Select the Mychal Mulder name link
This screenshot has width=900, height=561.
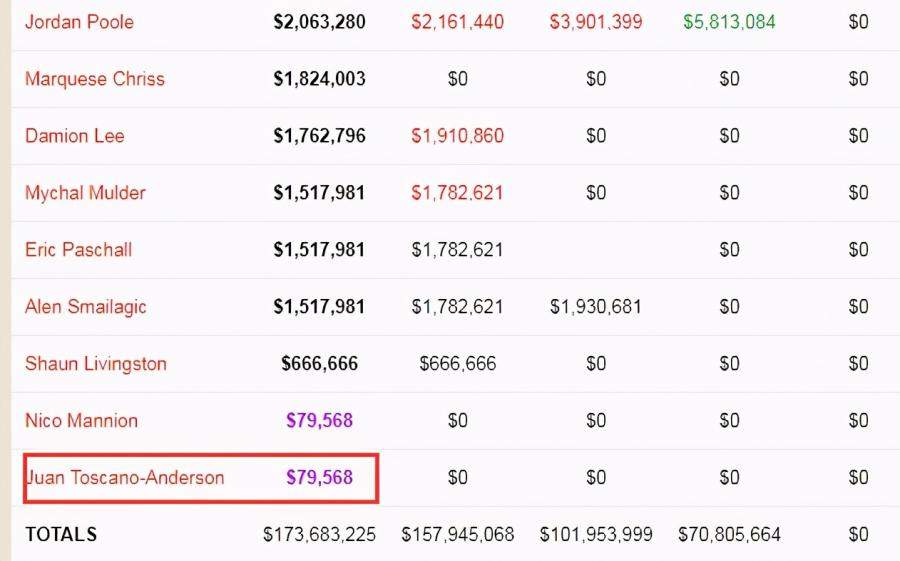85,193
